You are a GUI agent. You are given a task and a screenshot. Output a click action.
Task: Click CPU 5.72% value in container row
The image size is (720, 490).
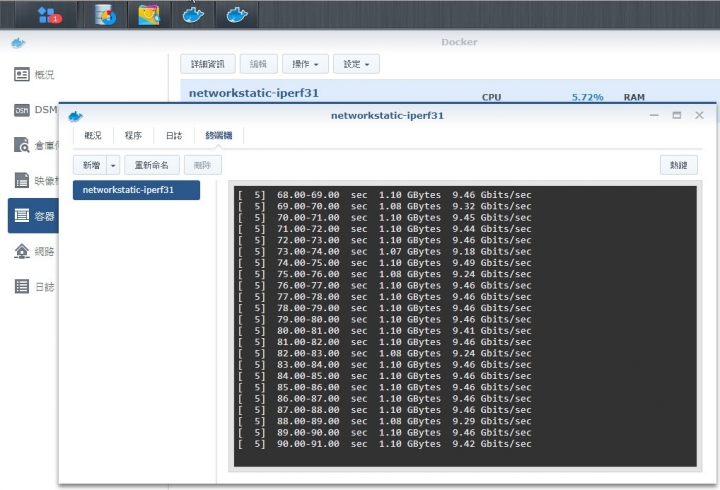click(587, 97)
